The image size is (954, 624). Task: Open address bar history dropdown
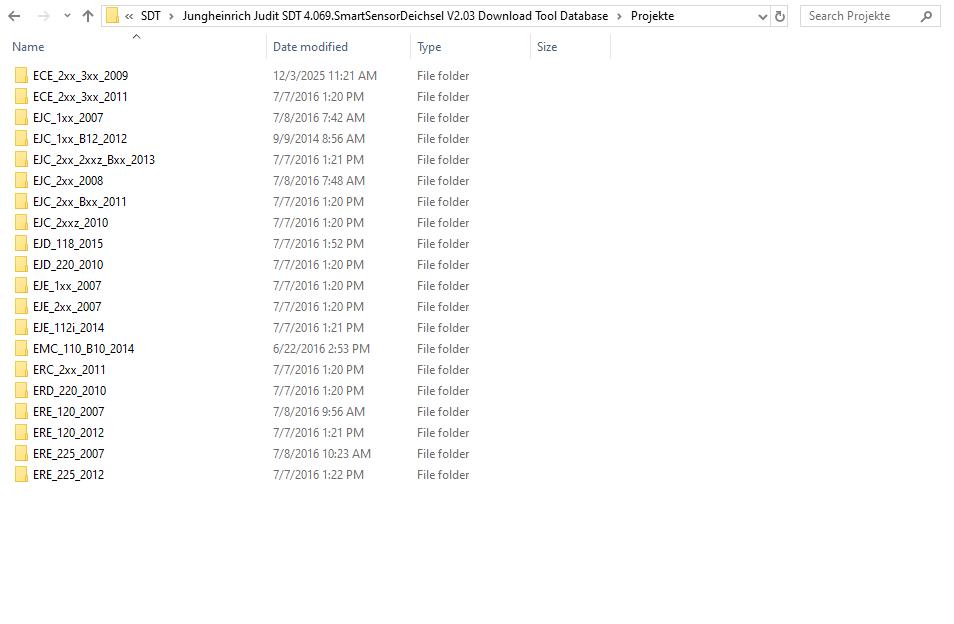[762, 16]
